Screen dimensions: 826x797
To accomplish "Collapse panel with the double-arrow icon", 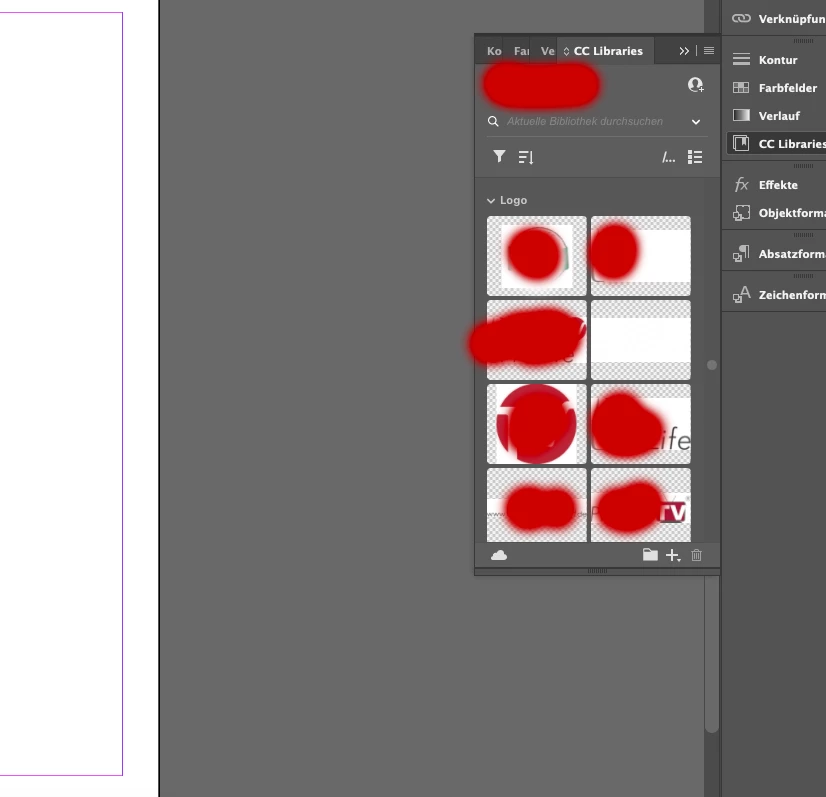I will [684, 51].
